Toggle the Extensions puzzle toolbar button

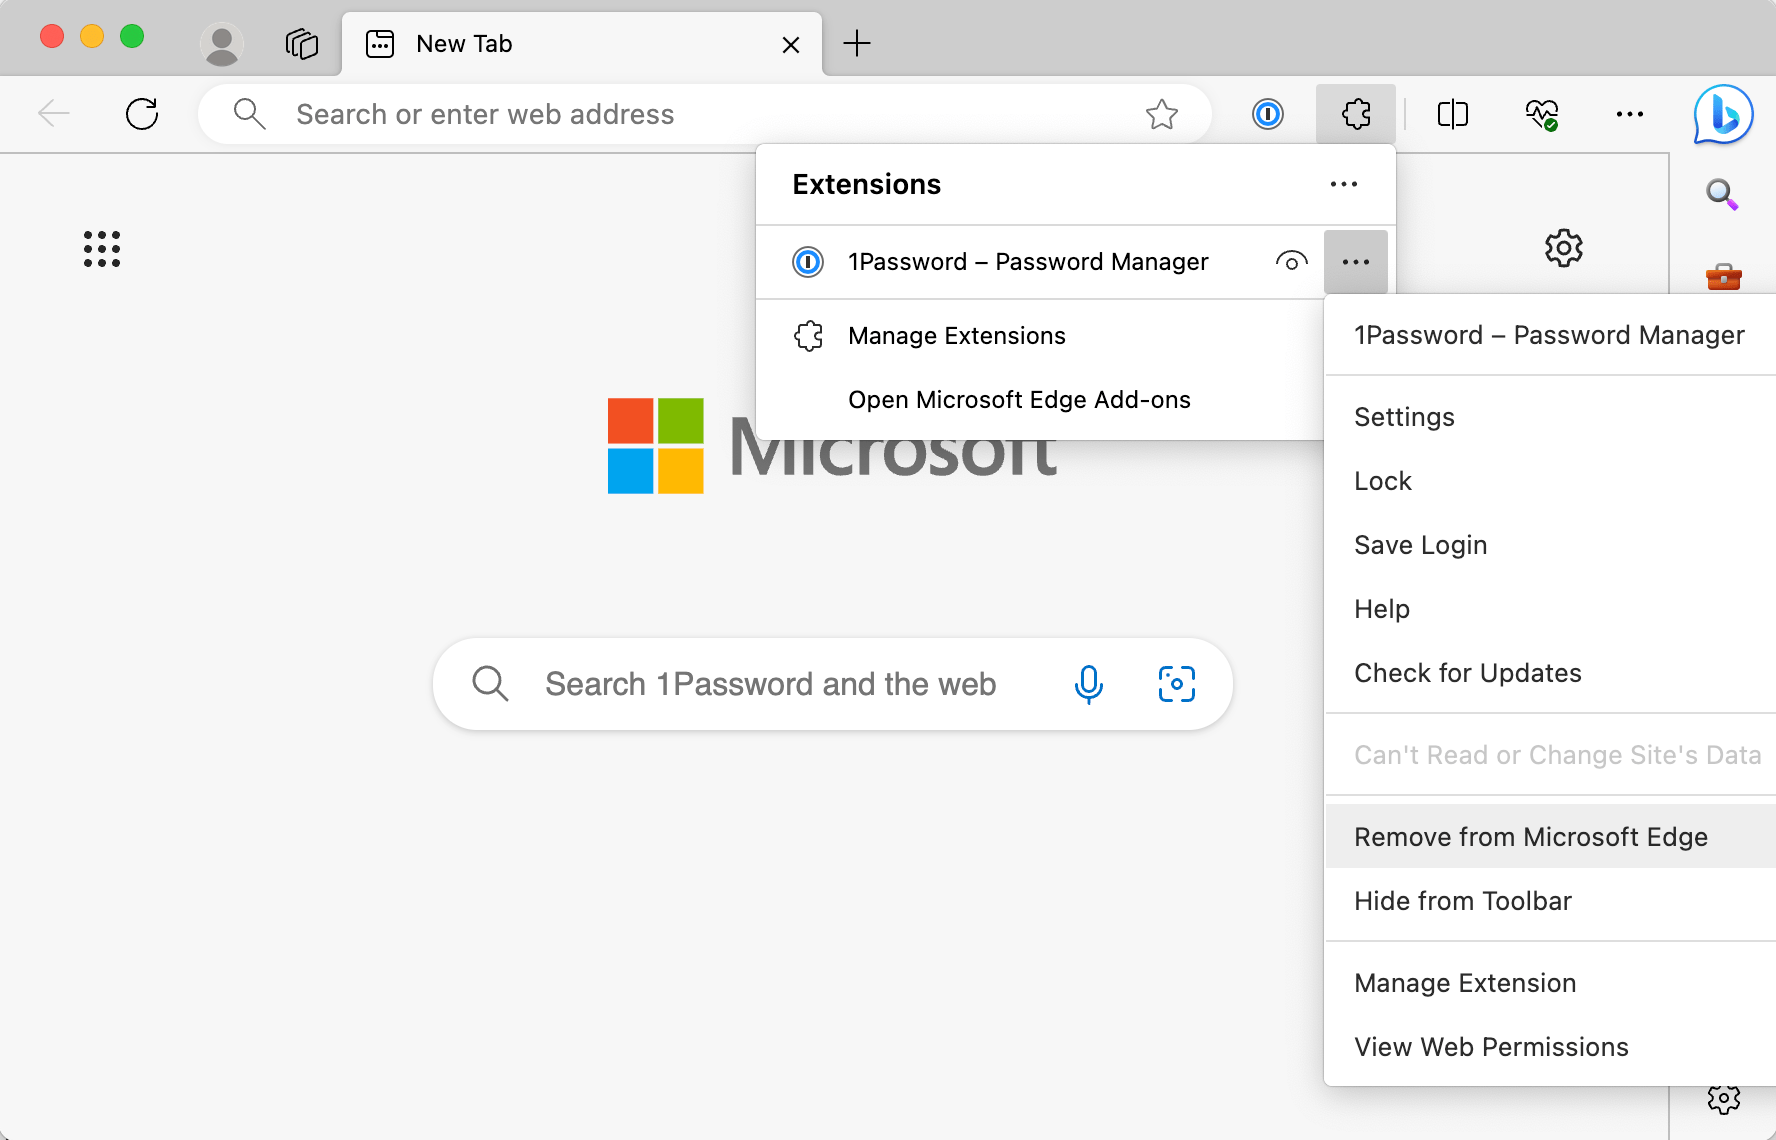click(x=1356, y=114)
